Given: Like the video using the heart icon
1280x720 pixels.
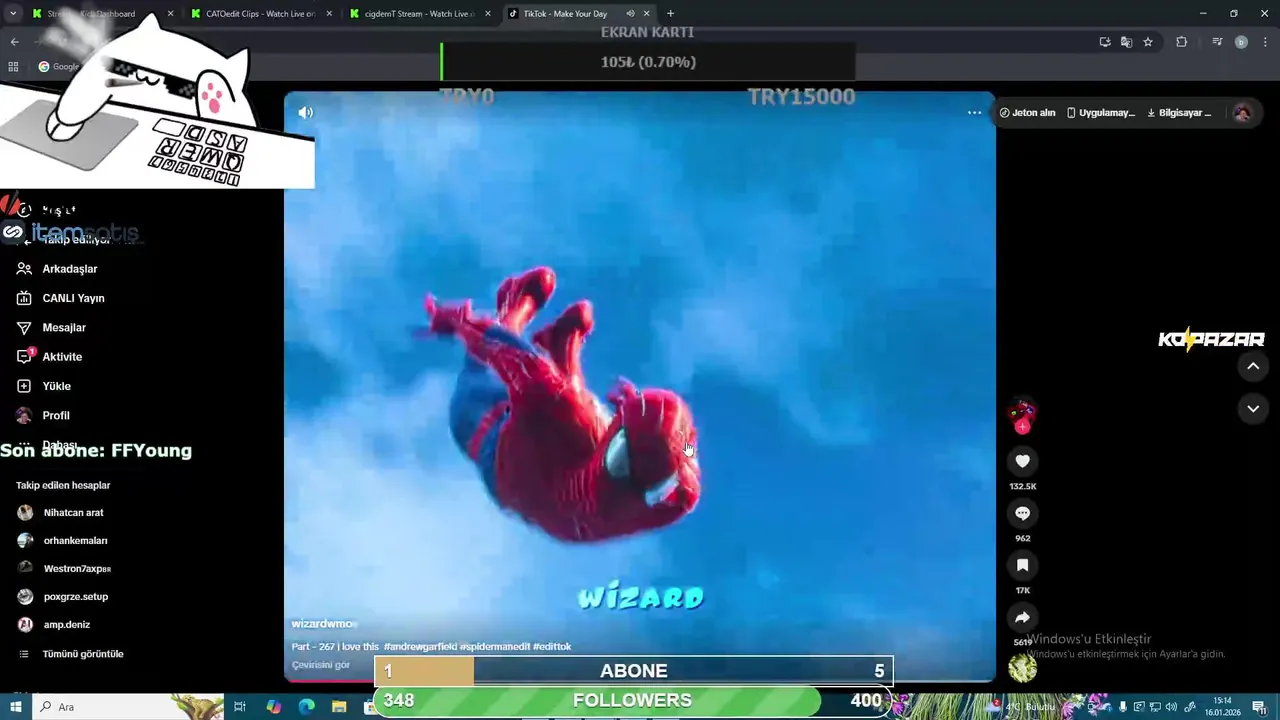Looking at the screenshot, I should [x=1022, y=461].
